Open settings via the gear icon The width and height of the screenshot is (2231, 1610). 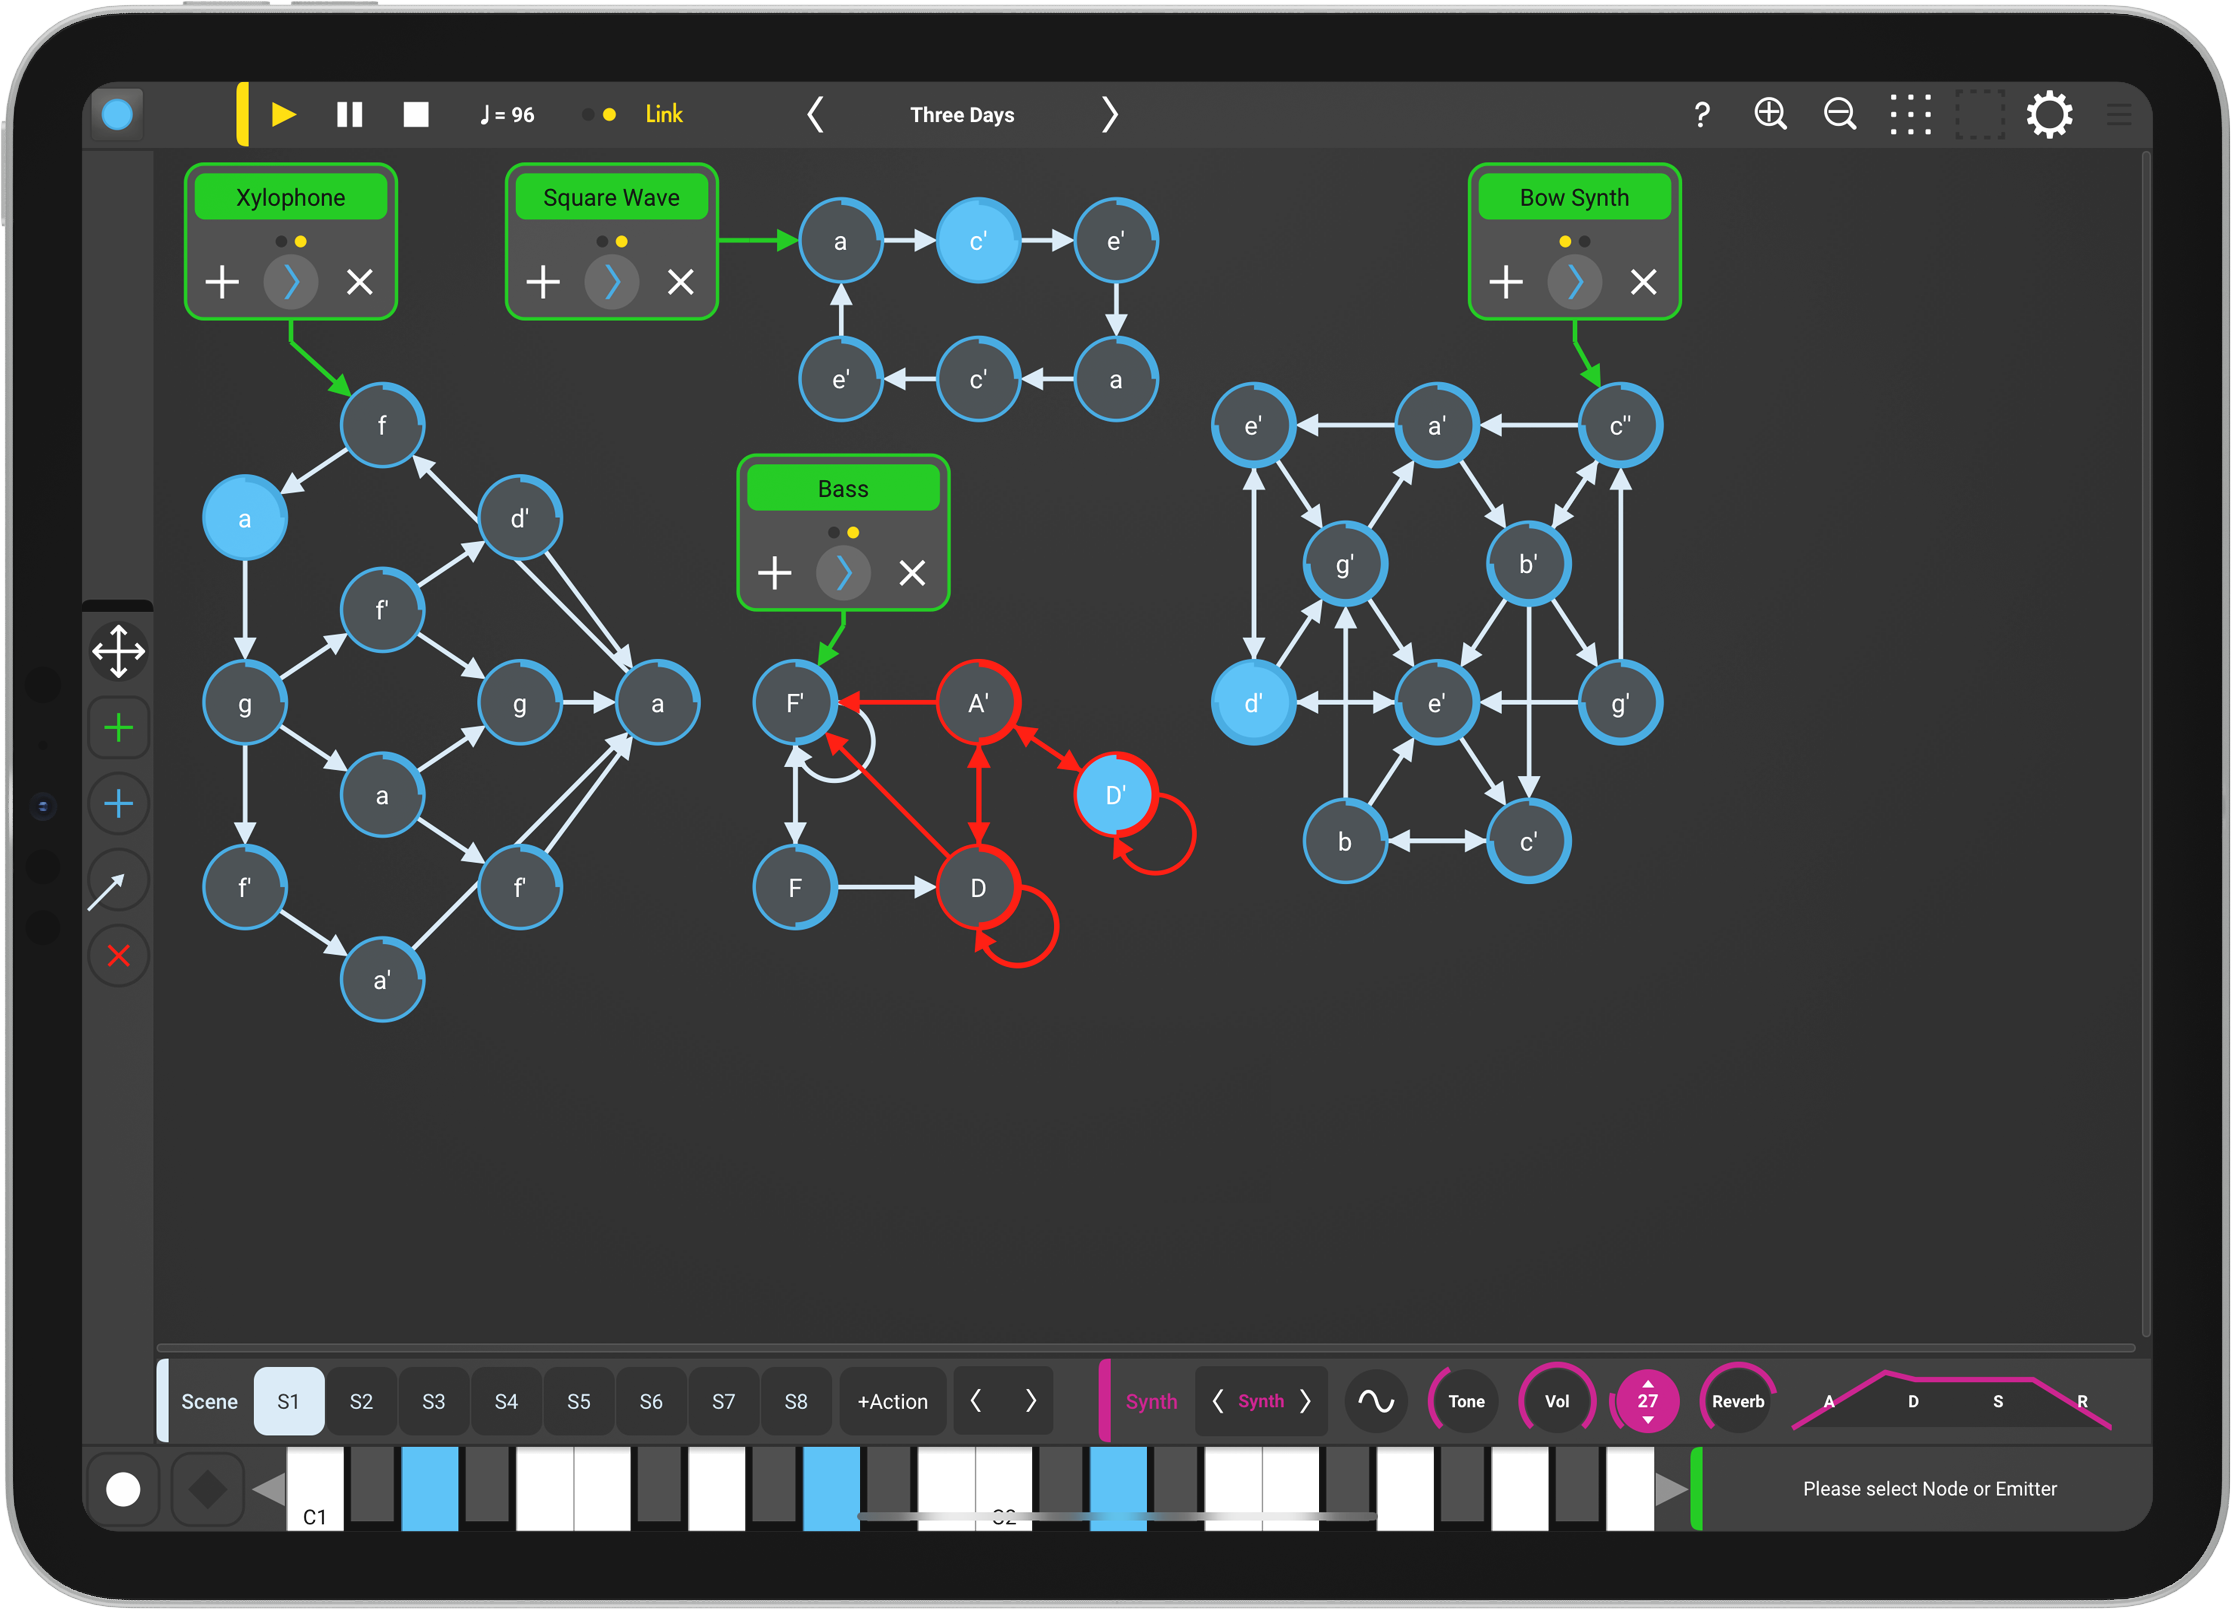coord(2053,111)
